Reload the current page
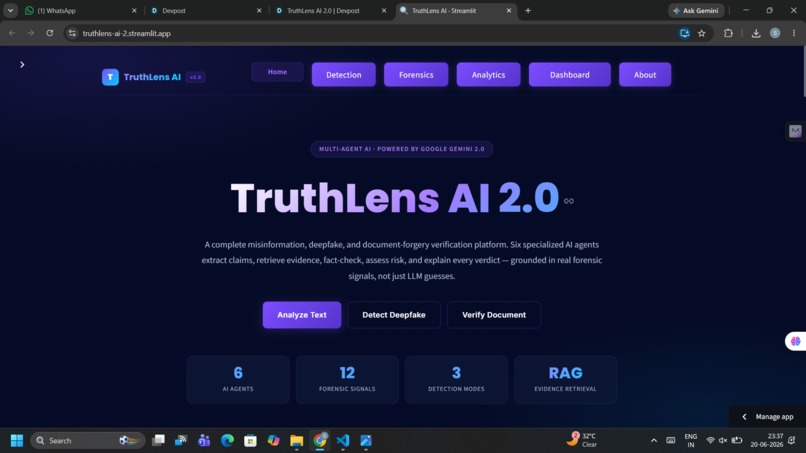806x453 pixels. point(49,33)
